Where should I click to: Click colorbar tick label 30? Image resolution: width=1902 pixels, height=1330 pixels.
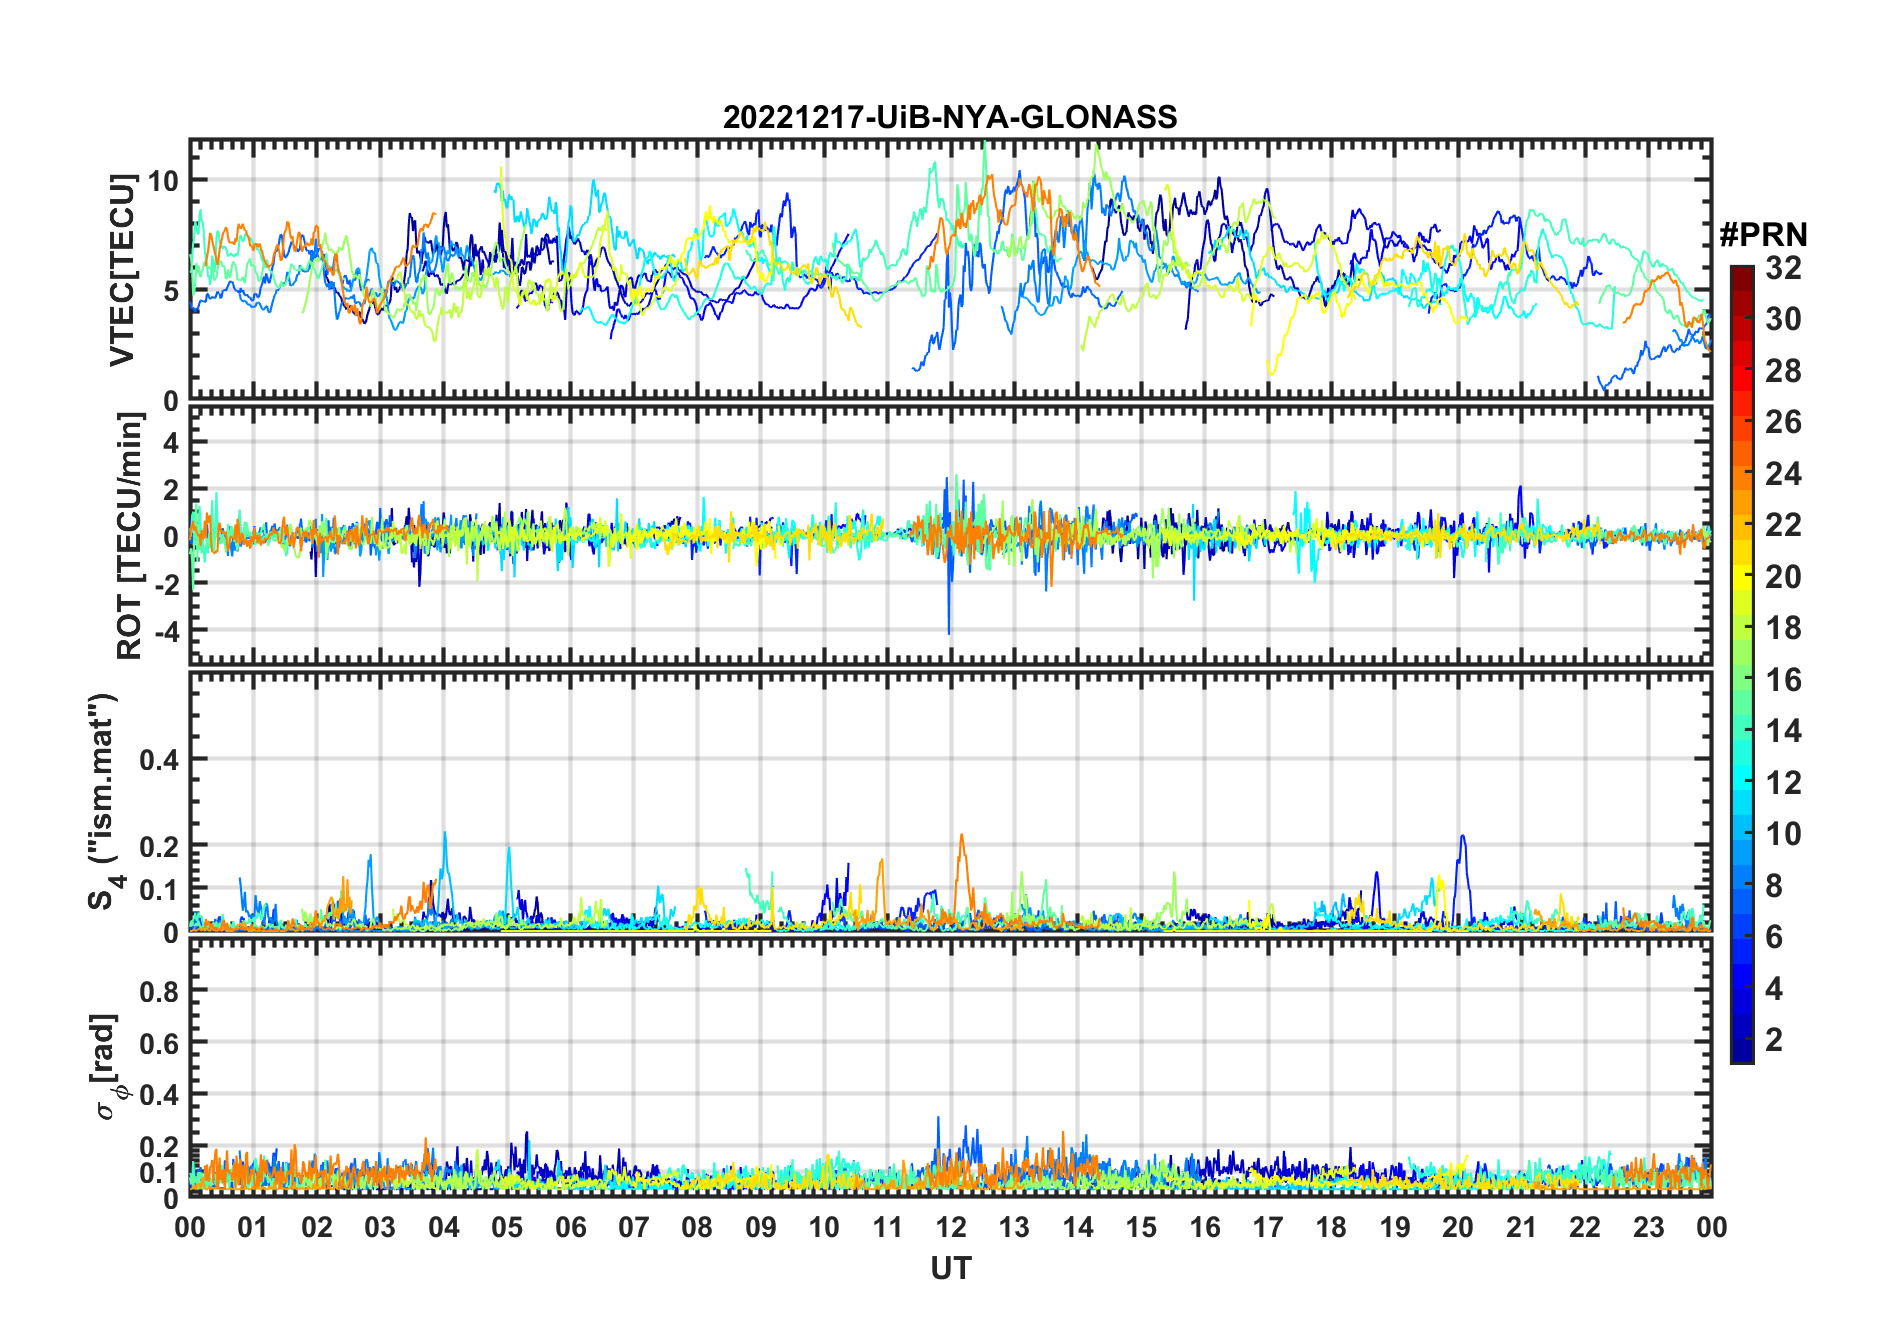tap(1783, 319)
